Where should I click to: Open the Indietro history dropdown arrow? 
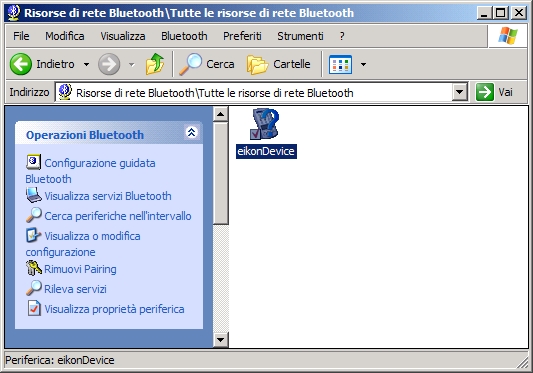pos(87,64)
